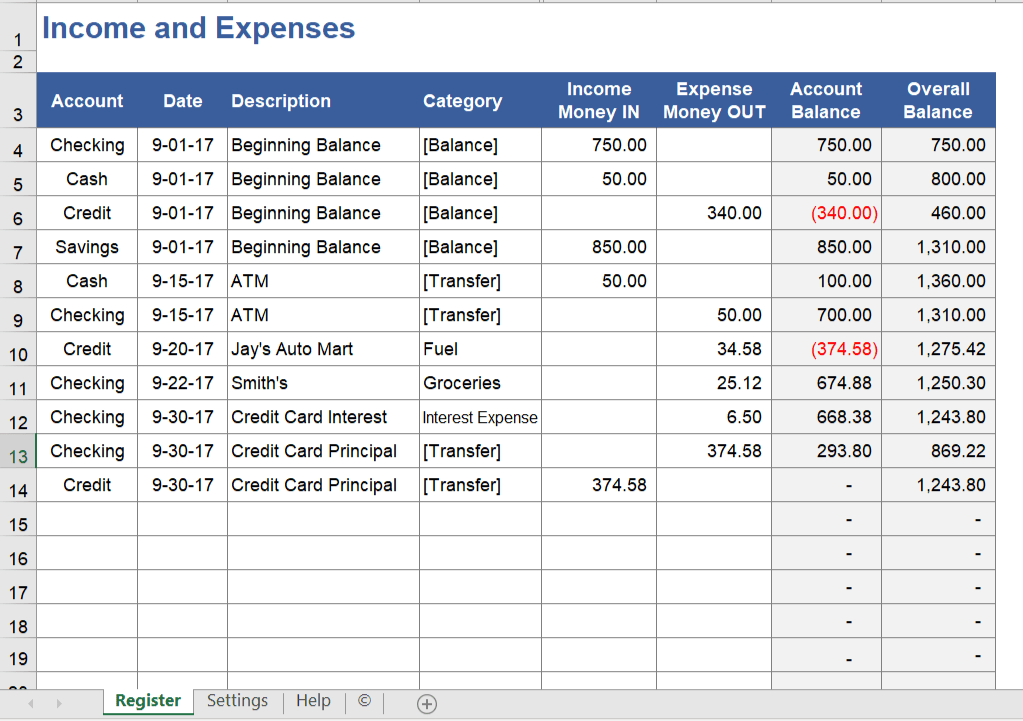The image size is (1023, 721).
Task: Select row header 4
Action: 17,145
